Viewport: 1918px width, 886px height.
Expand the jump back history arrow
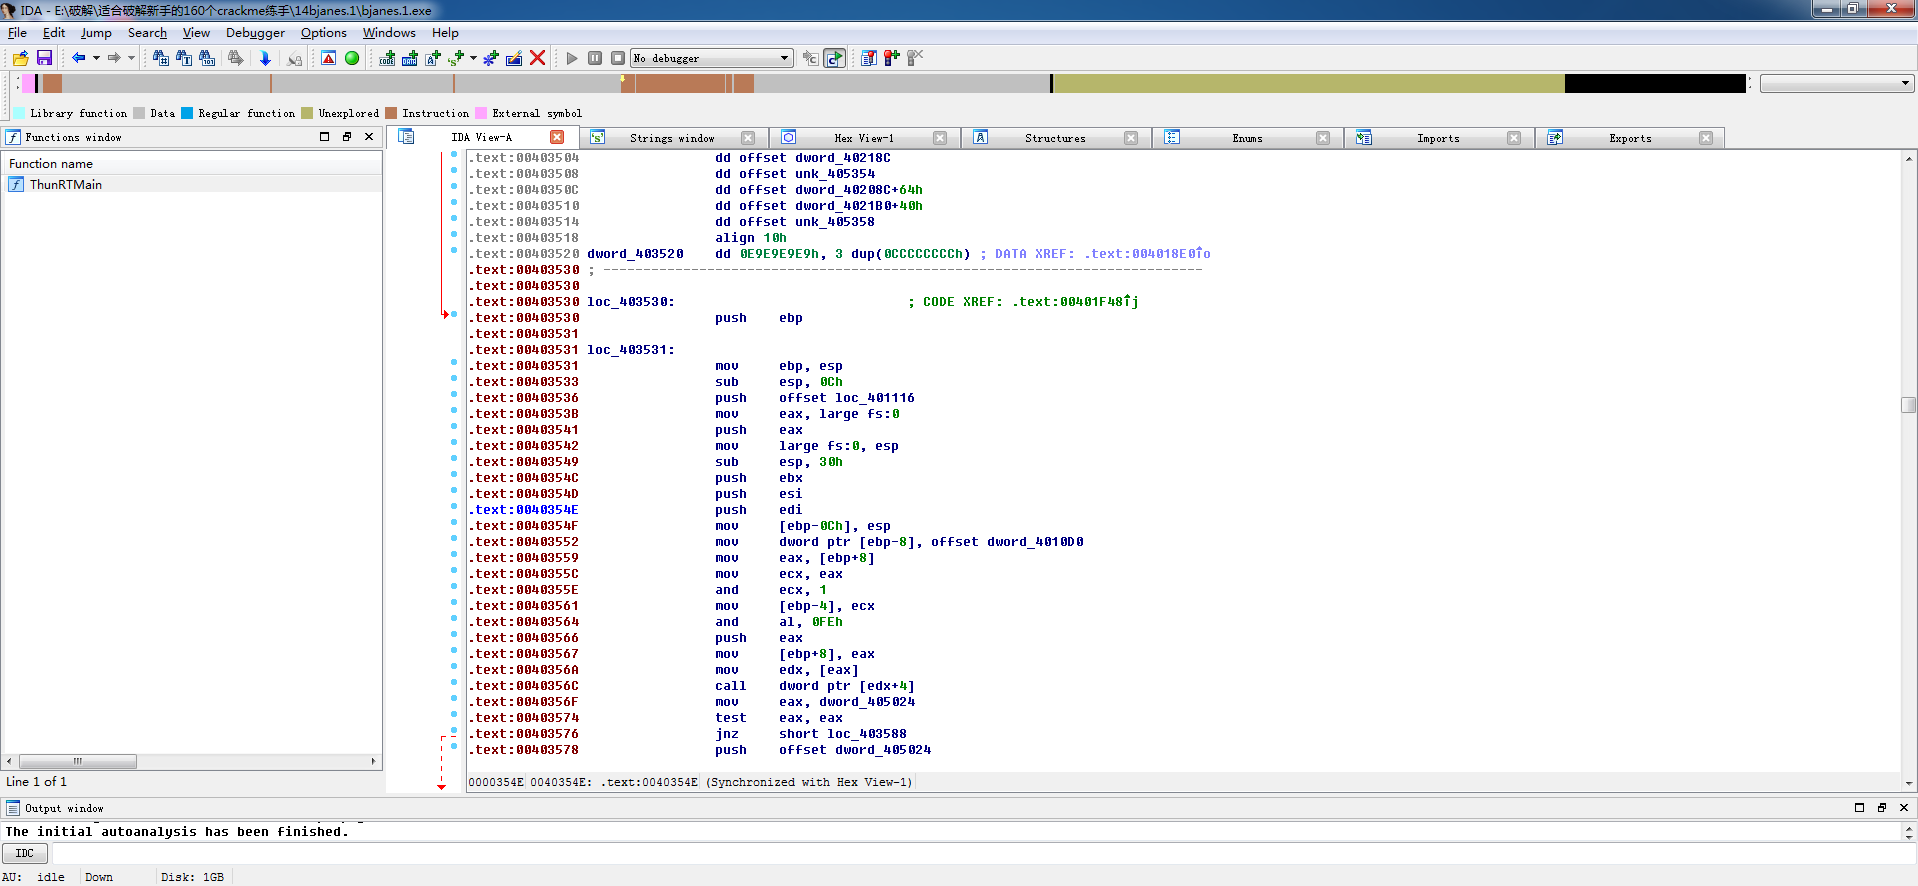[x=96, y=58]
